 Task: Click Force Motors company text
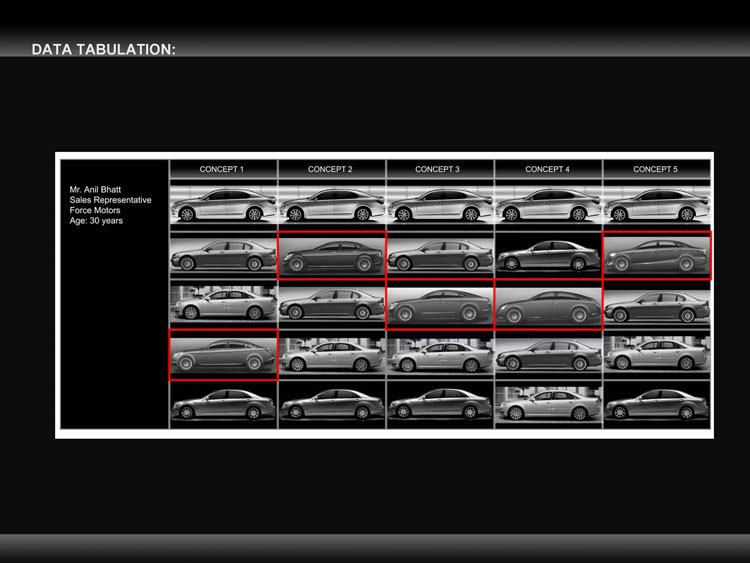[95, 210]
